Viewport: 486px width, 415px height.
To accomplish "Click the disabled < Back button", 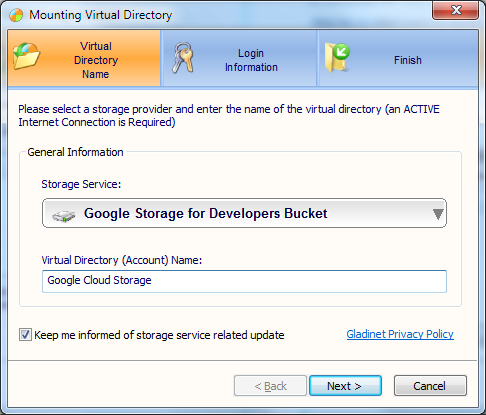I will (x=270, y=386).
